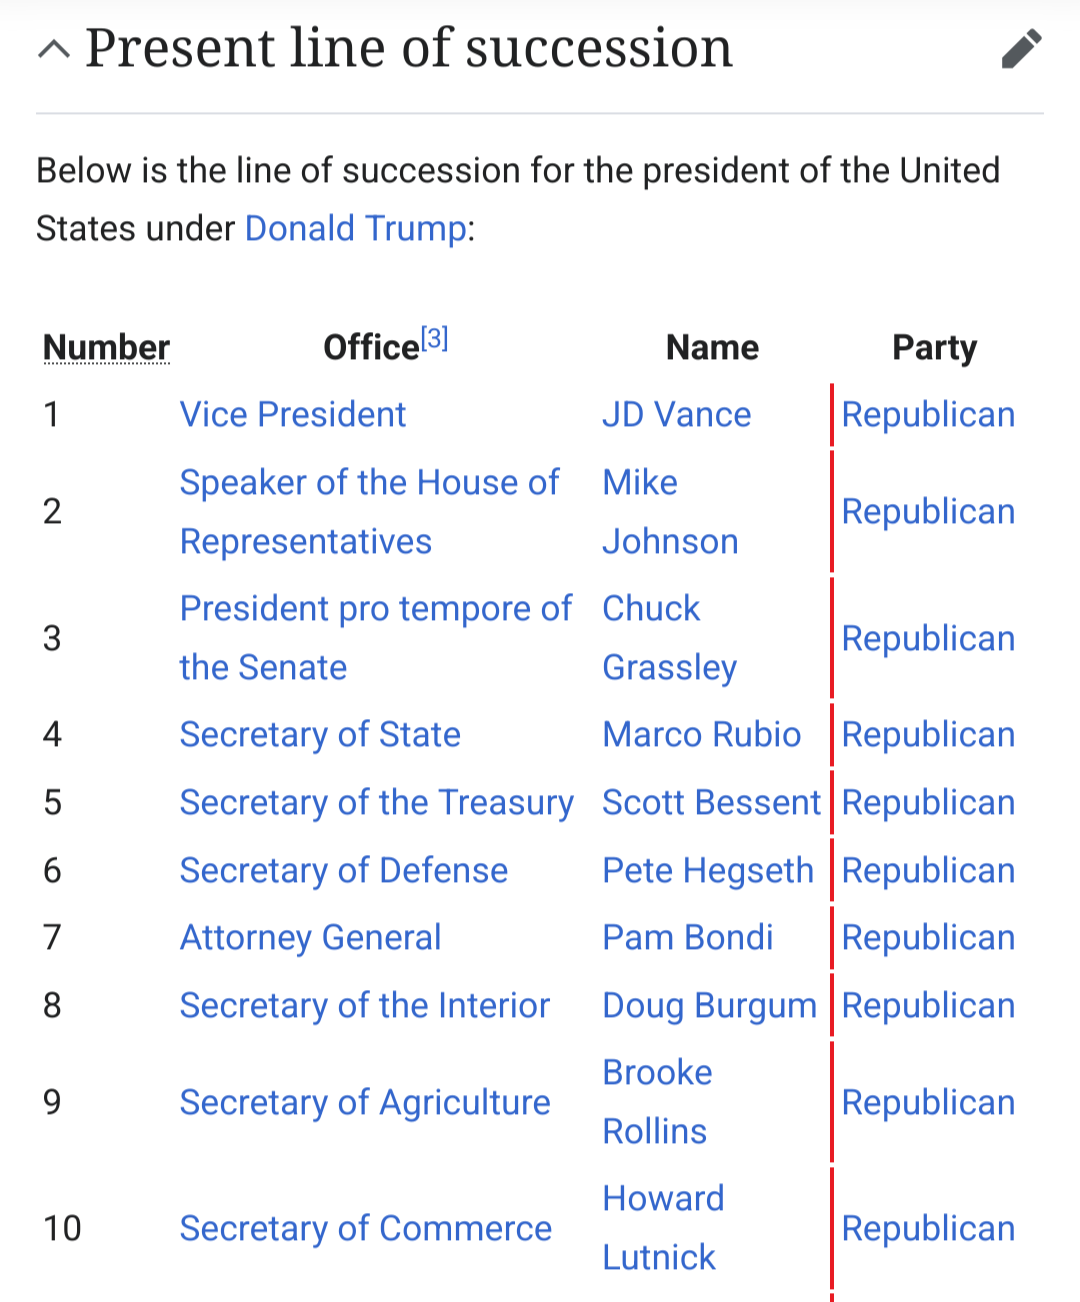Open President pro tempore of the Senate link
This screenshot has width=1080, height=1302.
[376, 638]
